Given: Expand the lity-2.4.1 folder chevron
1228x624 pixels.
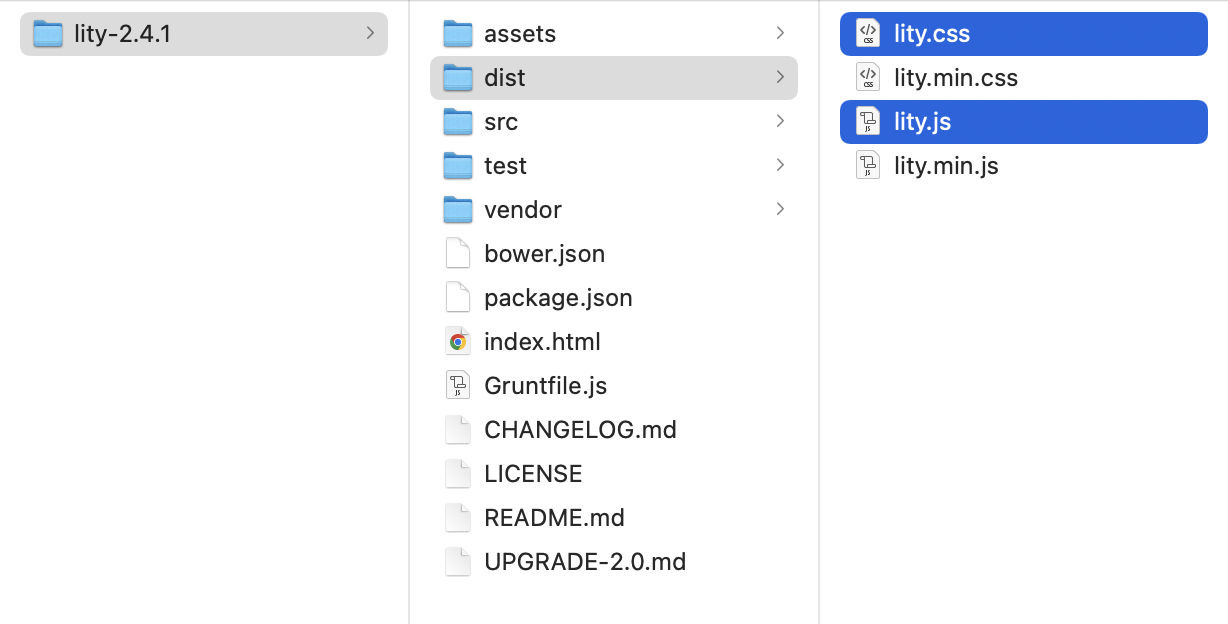Looking at the screenshot, I should pos(370,34).
